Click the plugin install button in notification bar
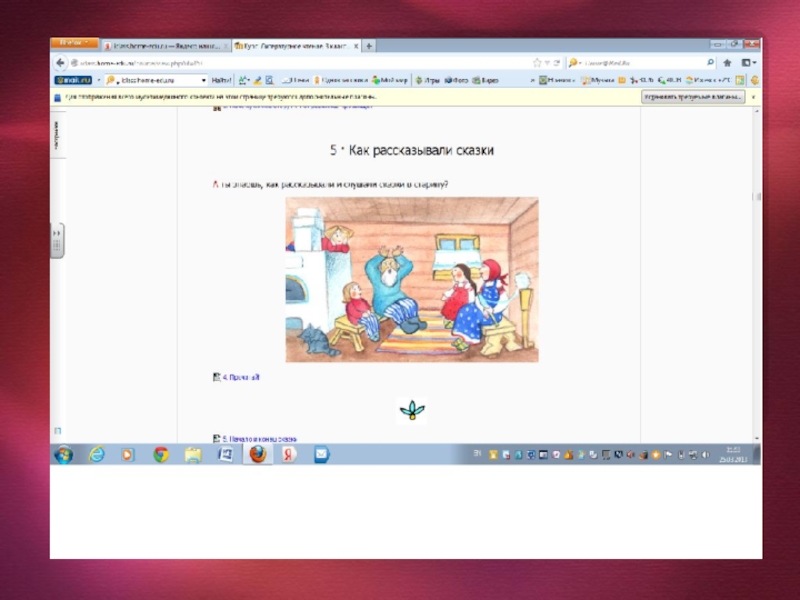The width and height of the screenshot is (800, 600). tap(692, 97)
